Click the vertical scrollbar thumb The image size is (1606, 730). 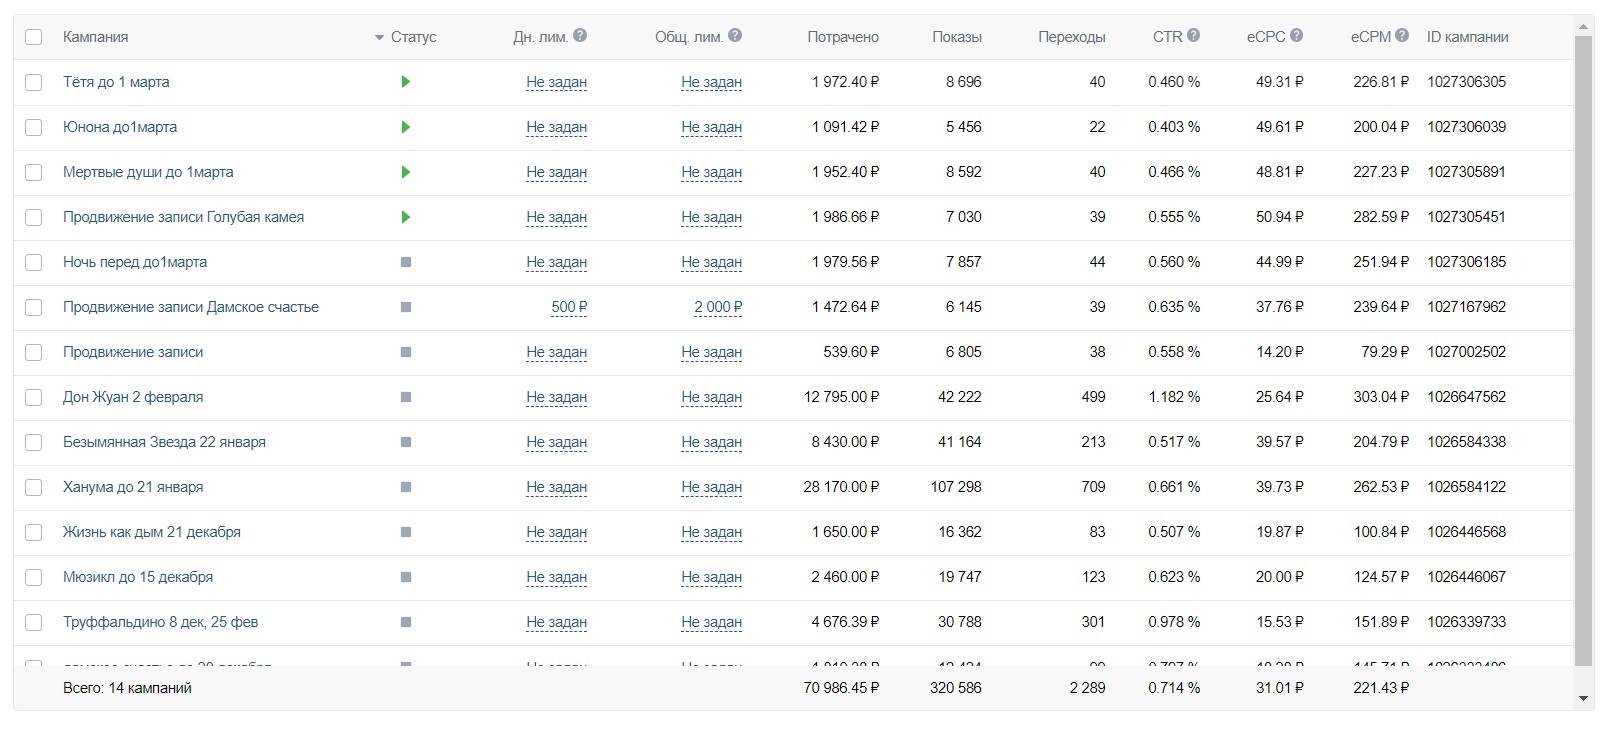click(x=1583, y=350)
